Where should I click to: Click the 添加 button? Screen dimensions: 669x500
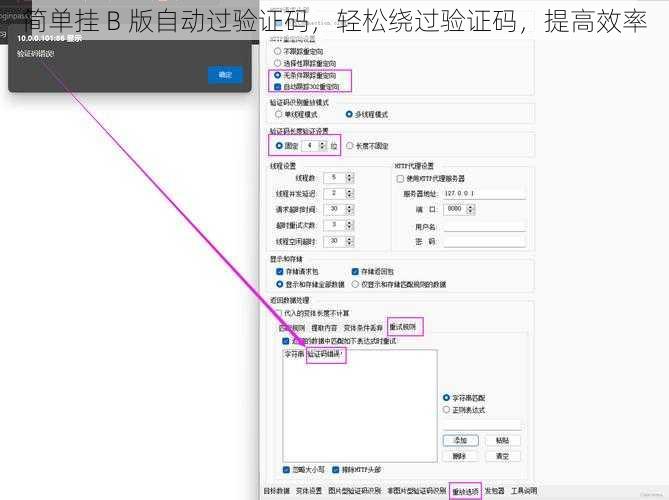click(460, 440)
